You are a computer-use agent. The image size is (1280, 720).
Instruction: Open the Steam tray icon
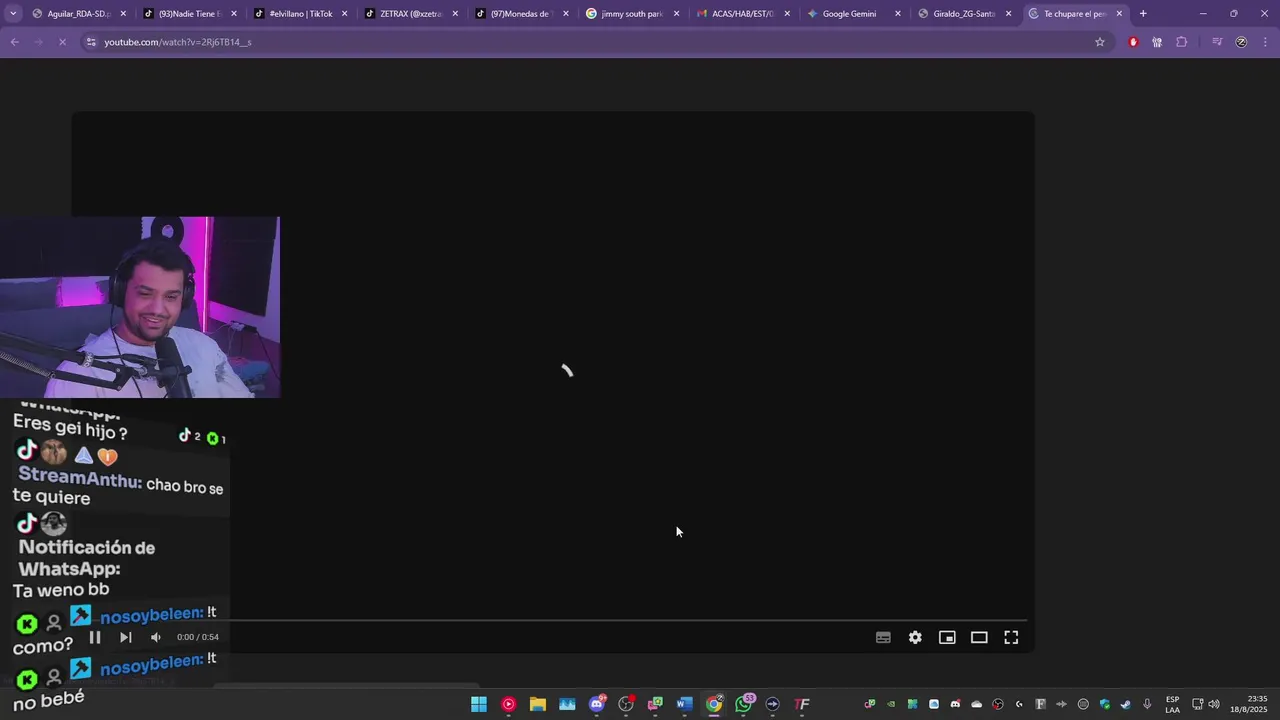coord(1126,704)
